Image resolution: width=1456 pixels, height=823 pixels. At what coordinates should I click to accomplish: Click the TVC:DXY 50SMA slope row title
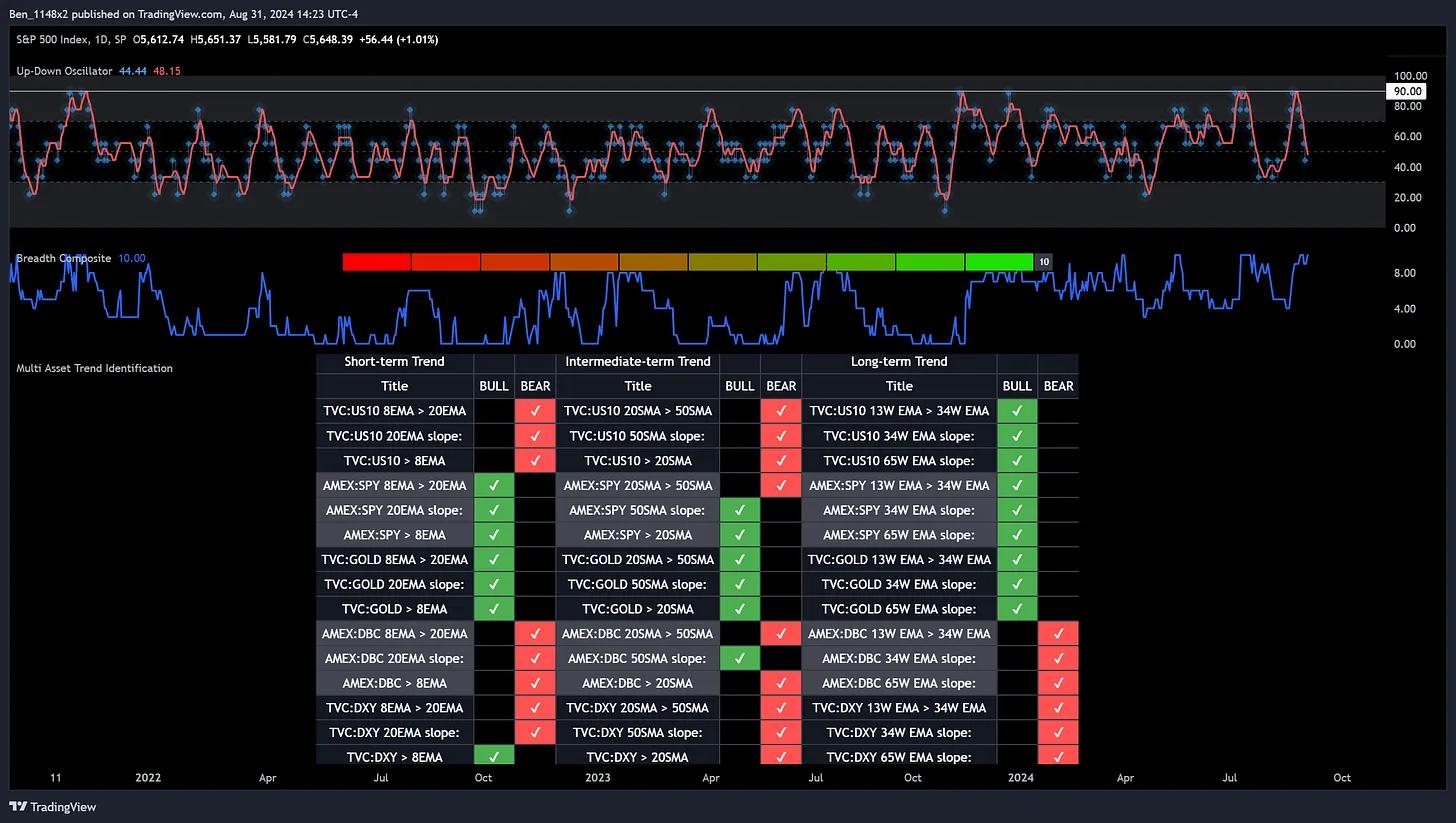637,732
